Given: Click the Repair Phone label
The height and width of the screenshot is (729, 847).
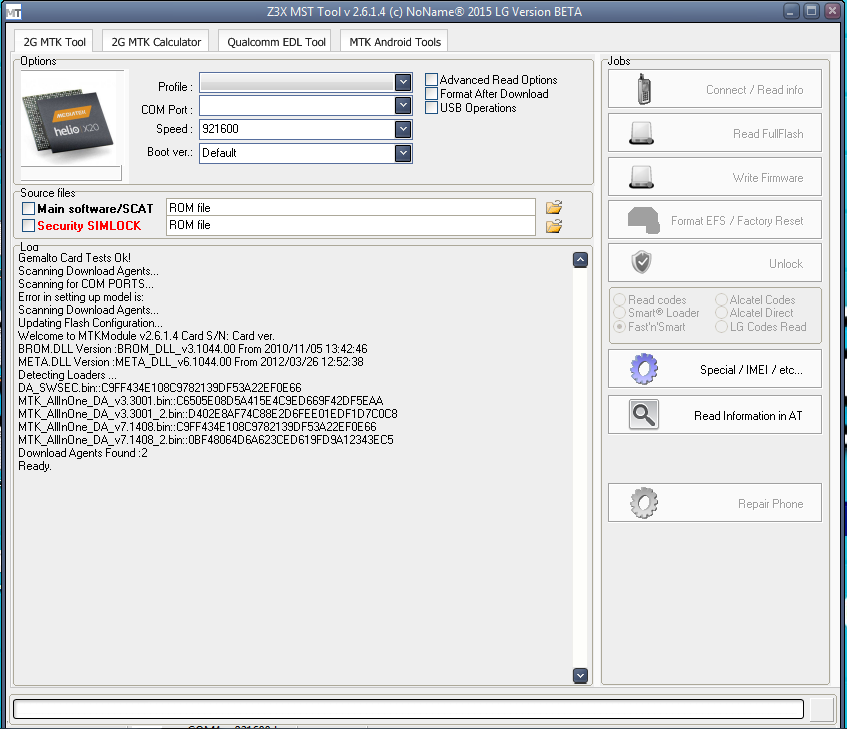Looking at the screenshot, I should click(770, 504).
